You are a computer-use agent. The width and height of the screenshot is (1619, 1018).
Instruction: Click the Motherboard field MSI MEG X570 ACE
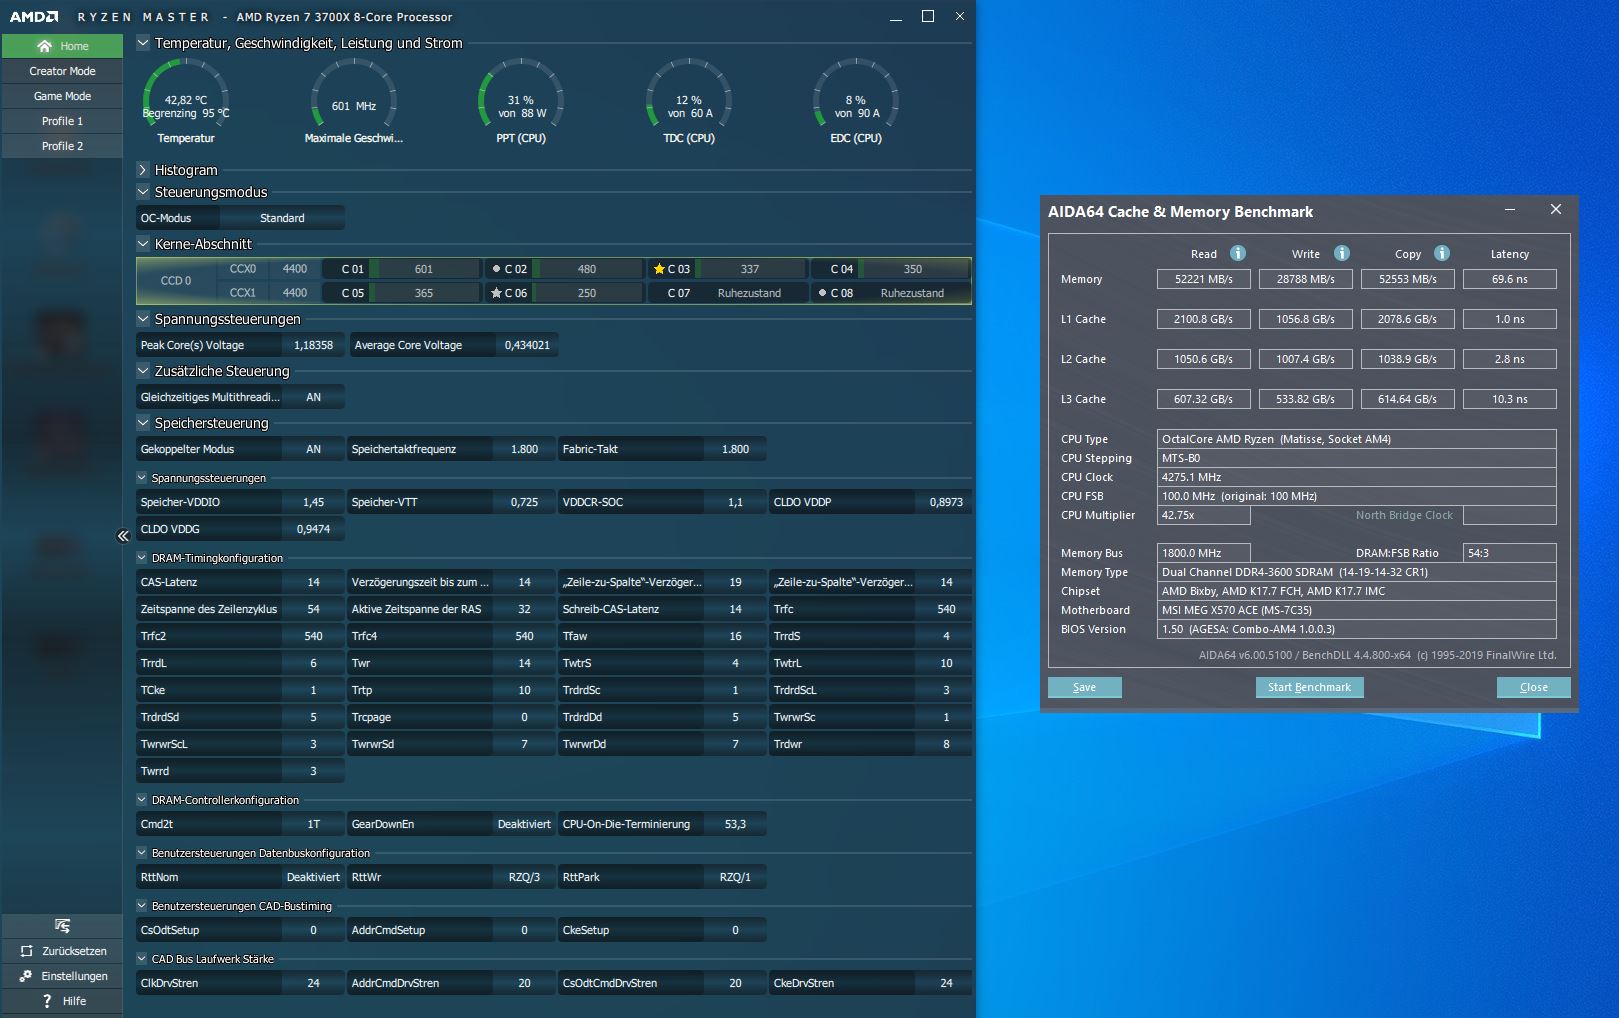[1356, 610]
